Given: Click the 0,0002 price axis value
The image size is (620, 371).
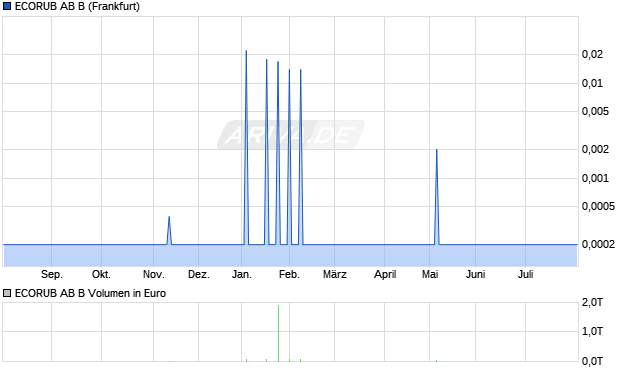Looking at the screenshot, I should [598, 244].
